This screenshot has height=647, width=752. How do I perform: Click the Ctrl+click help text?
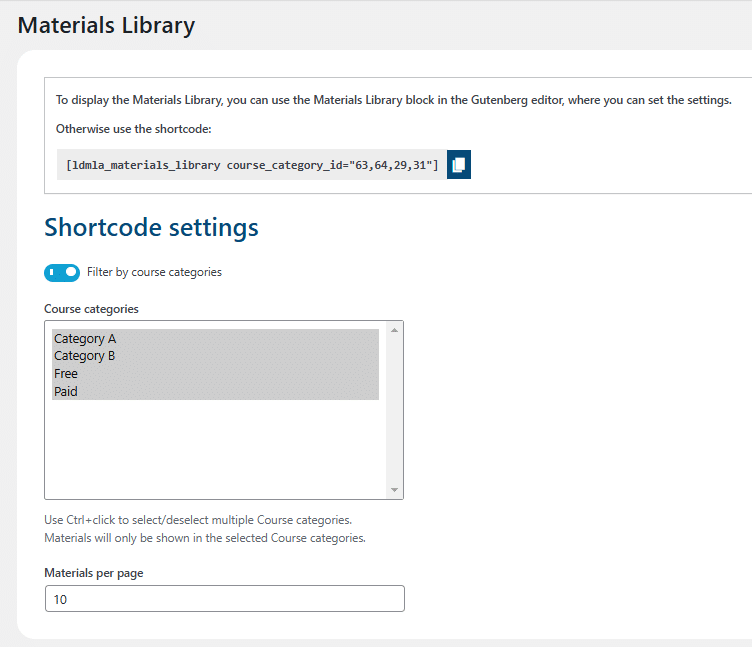point(198,520)
